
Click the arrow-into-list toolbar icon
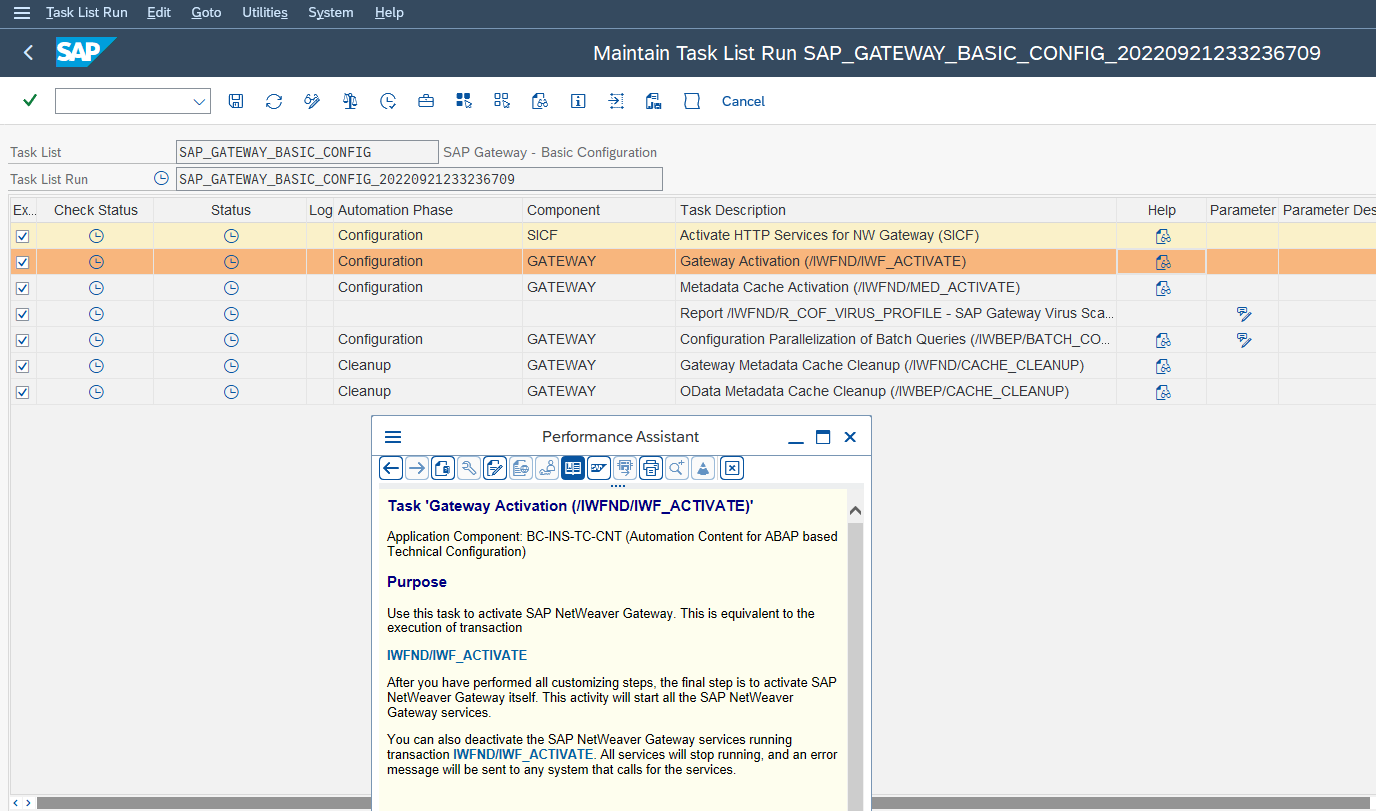pyautogui.click(x=616, y=101)
